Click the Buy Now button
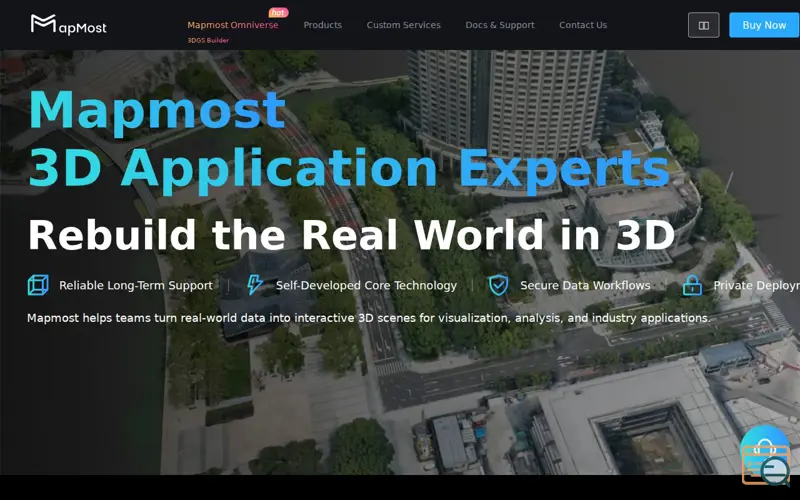This screenshot has width=800, height=500. pos(764,25)
